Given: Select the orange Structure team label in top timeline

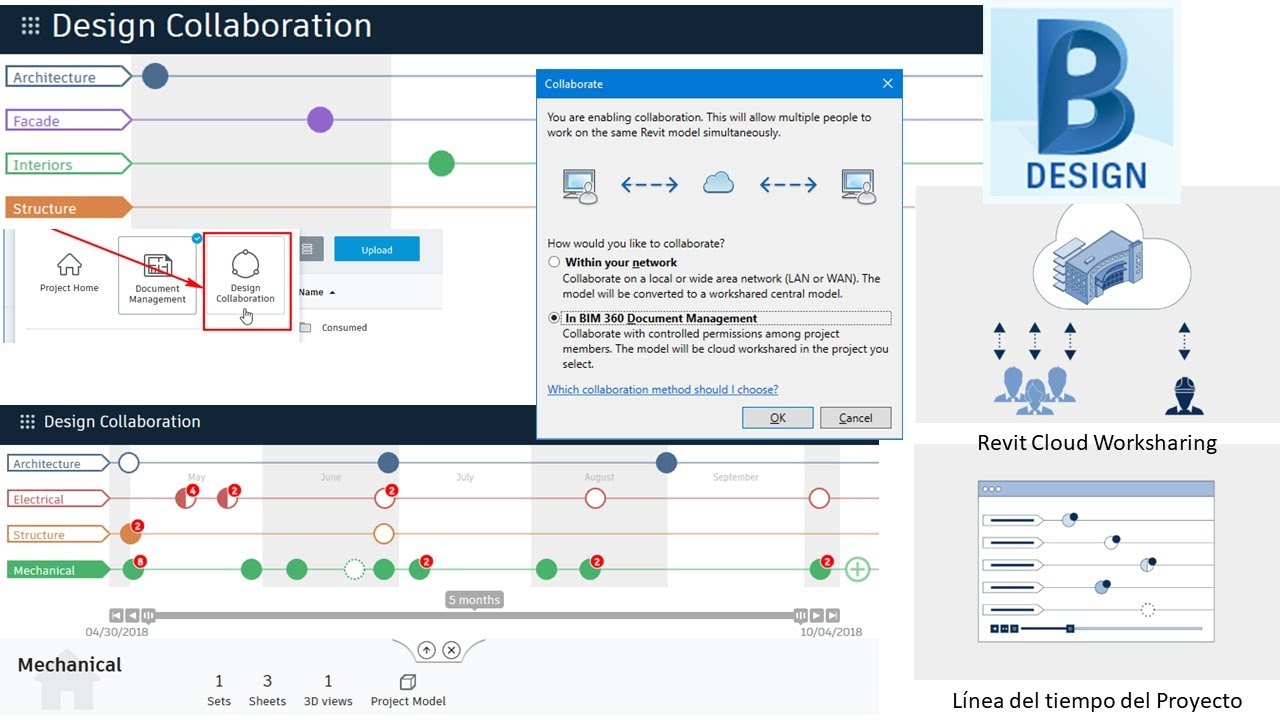Looking at the screenshot, I should pyautogui.click(x=68, y=208).
